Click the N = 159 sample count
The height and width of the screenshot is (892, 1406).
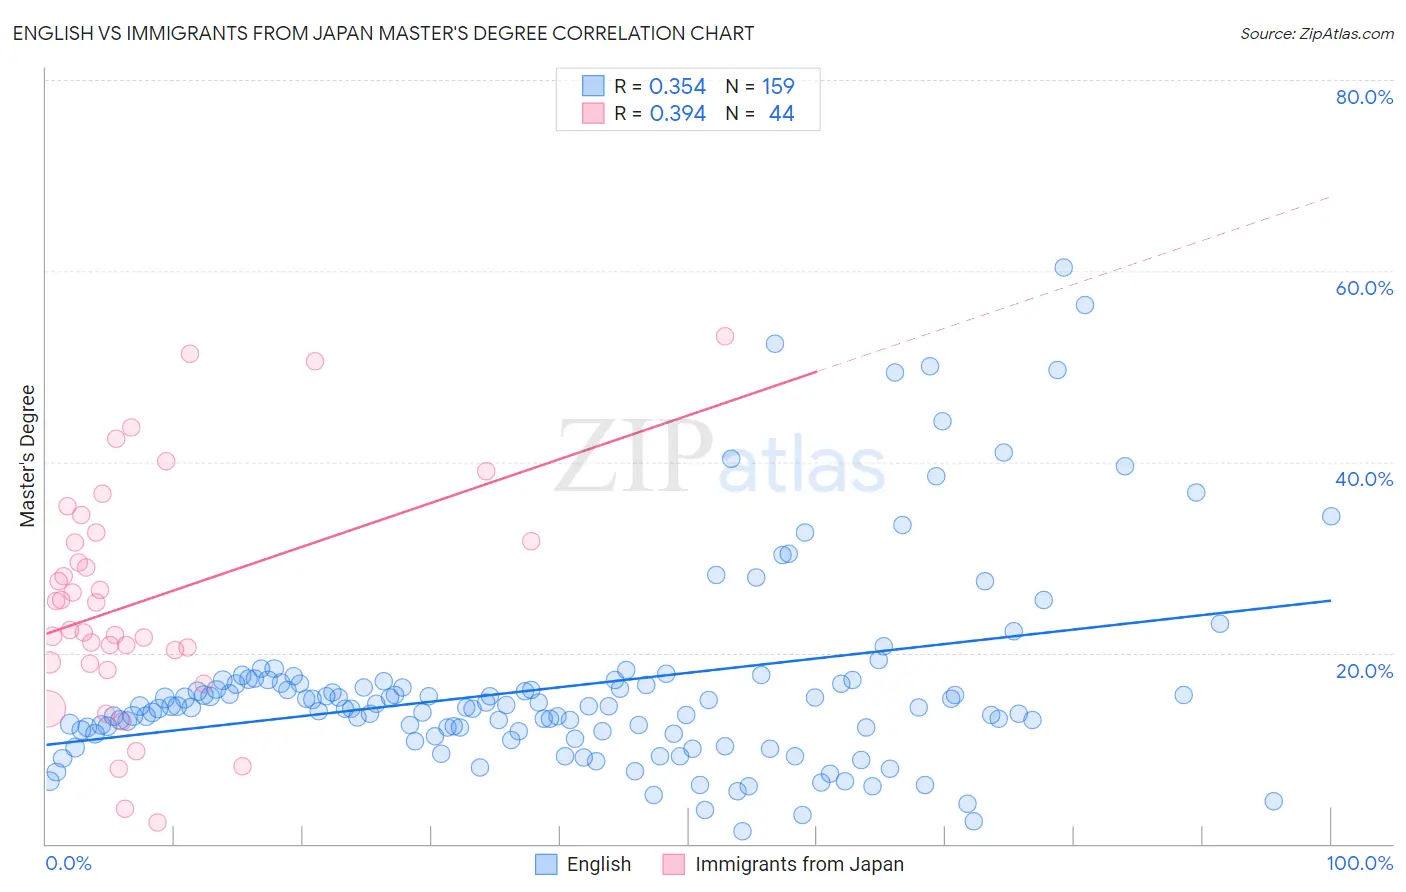tap(760, 86)
